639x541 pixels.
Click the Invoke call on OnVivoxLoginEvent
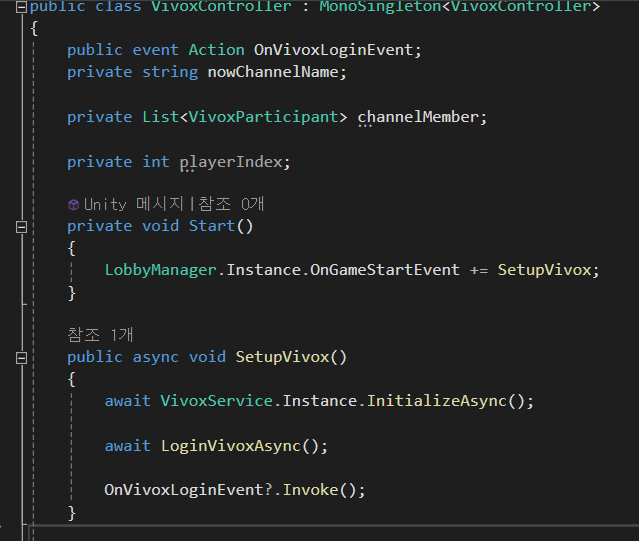tap(311, 490)
